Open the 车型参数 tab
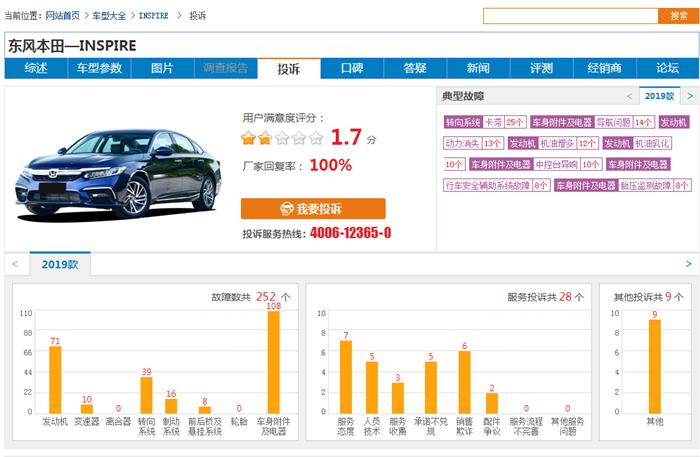Viewport: 700px width, 457px height. click(x=99, y=68)
